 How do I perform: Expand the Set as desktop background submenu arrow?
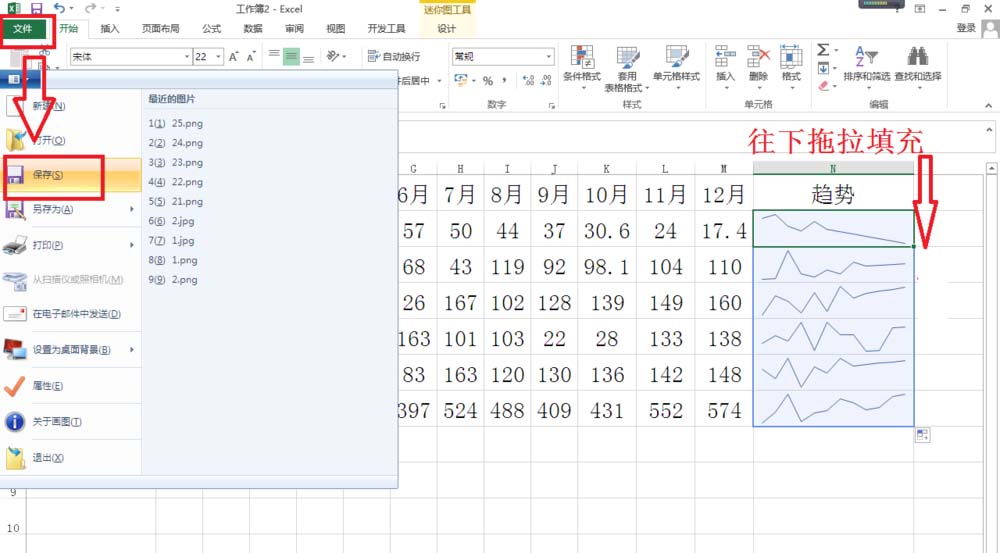point(132,350)
